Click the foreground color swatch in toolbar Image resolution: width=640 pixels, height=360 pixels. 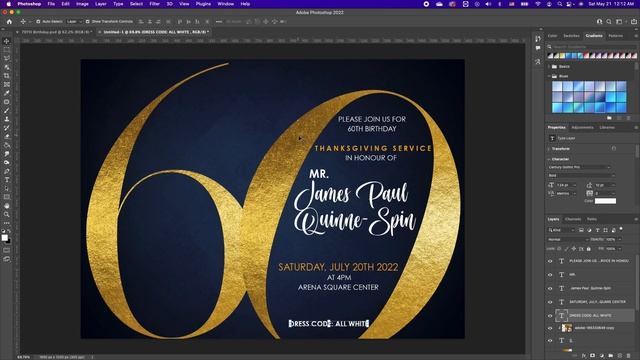(4, 238)
